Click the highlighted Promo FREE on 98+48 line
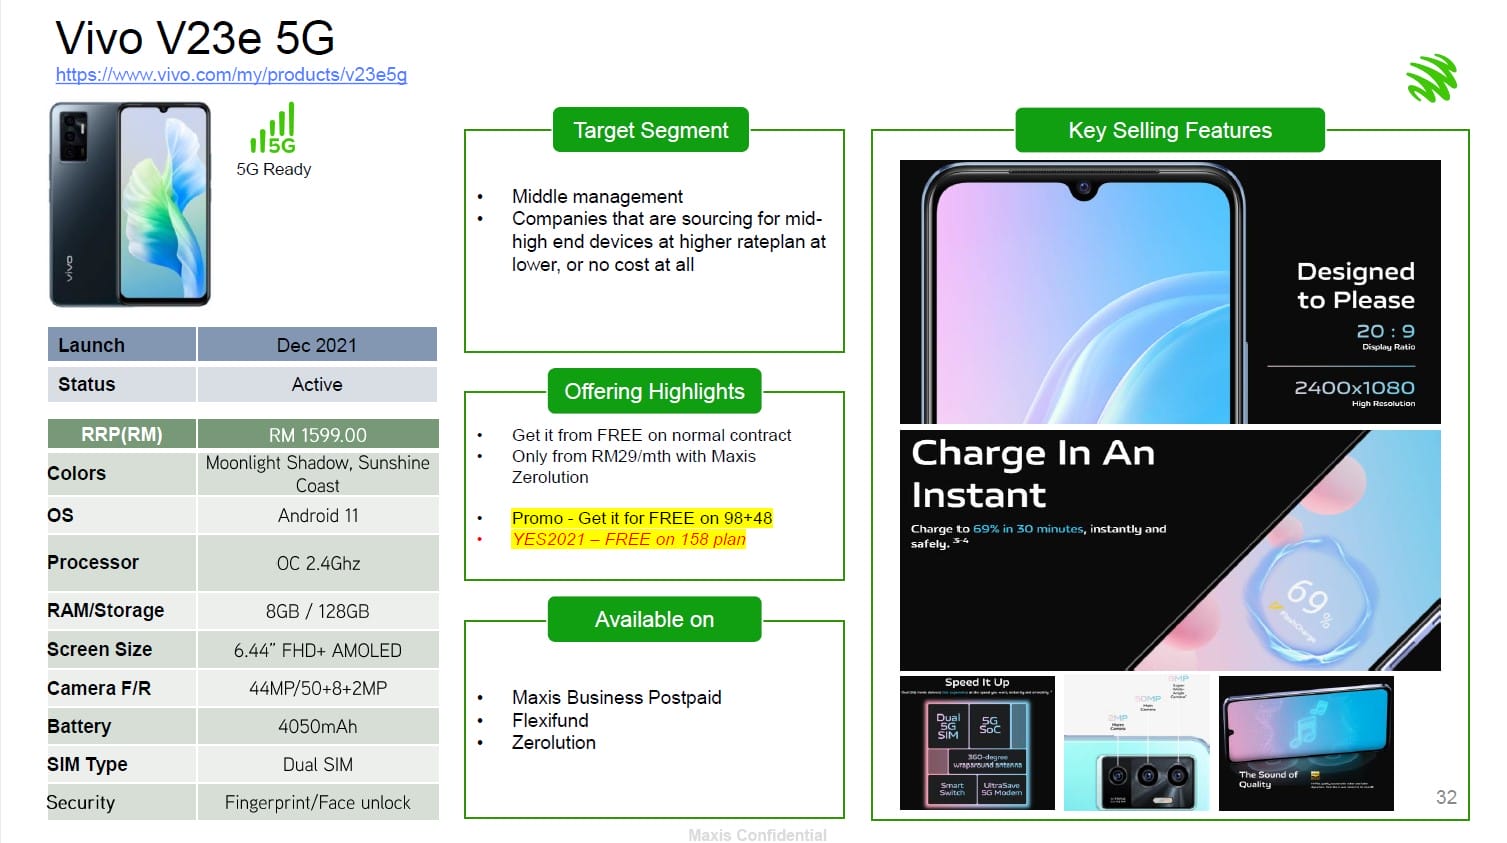Viewport: 1507px width, 843px height. coord(642,518)
